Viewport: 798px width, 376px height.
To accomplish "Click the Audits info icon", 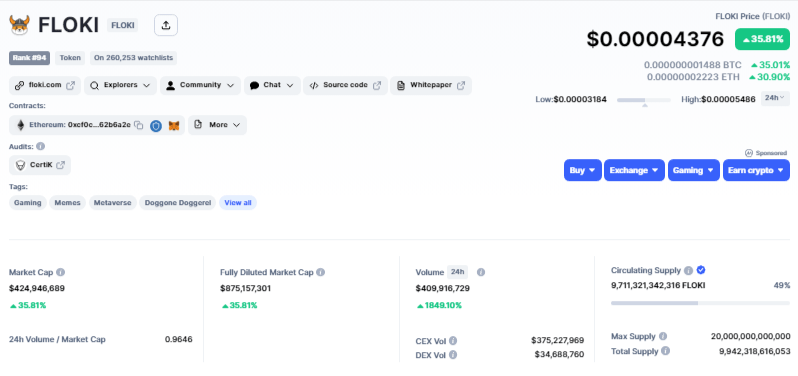I will pyautogui.click(x=41, y=147).
